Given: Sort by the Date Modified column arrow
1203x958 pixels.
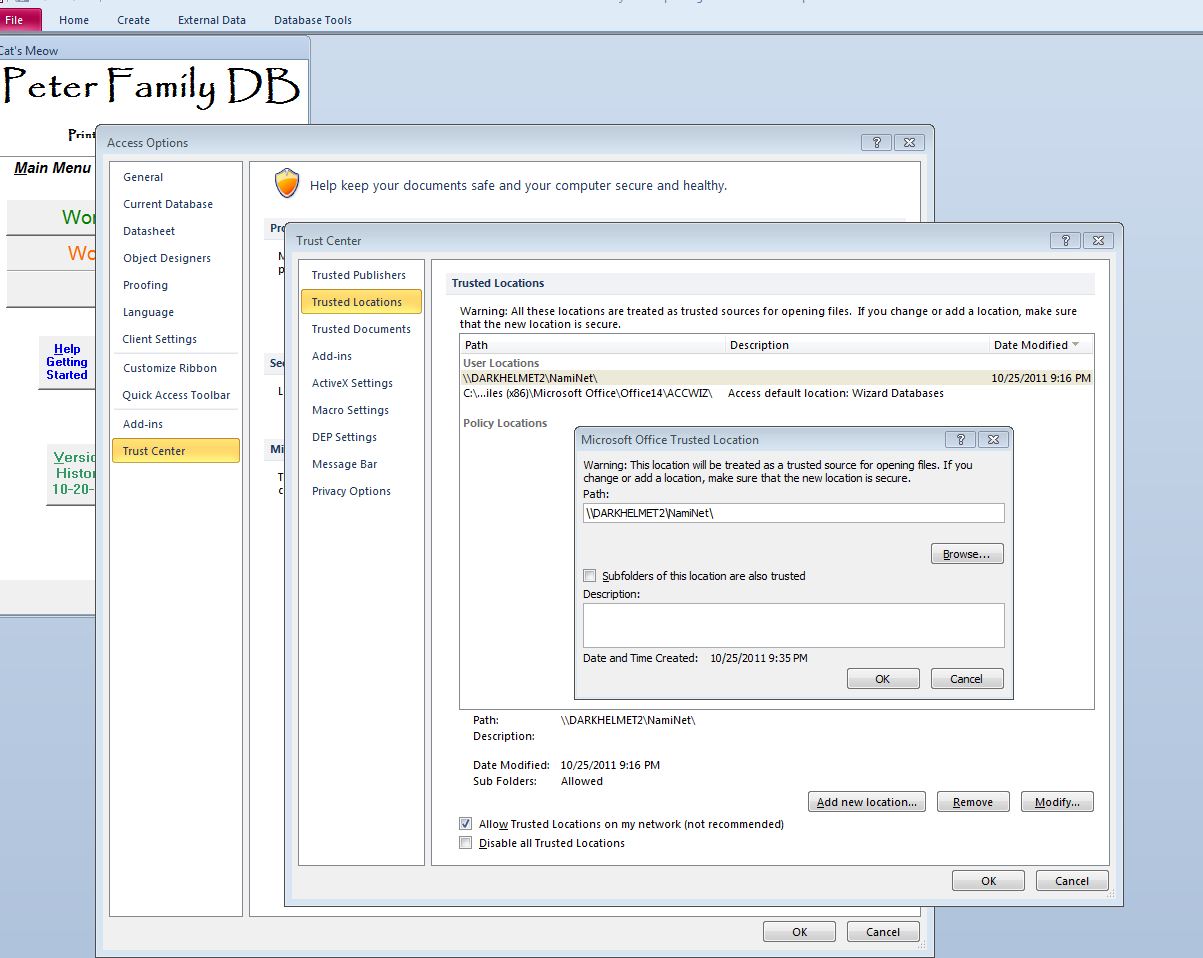Looking at the screenshot, I should coord(1076,345).
